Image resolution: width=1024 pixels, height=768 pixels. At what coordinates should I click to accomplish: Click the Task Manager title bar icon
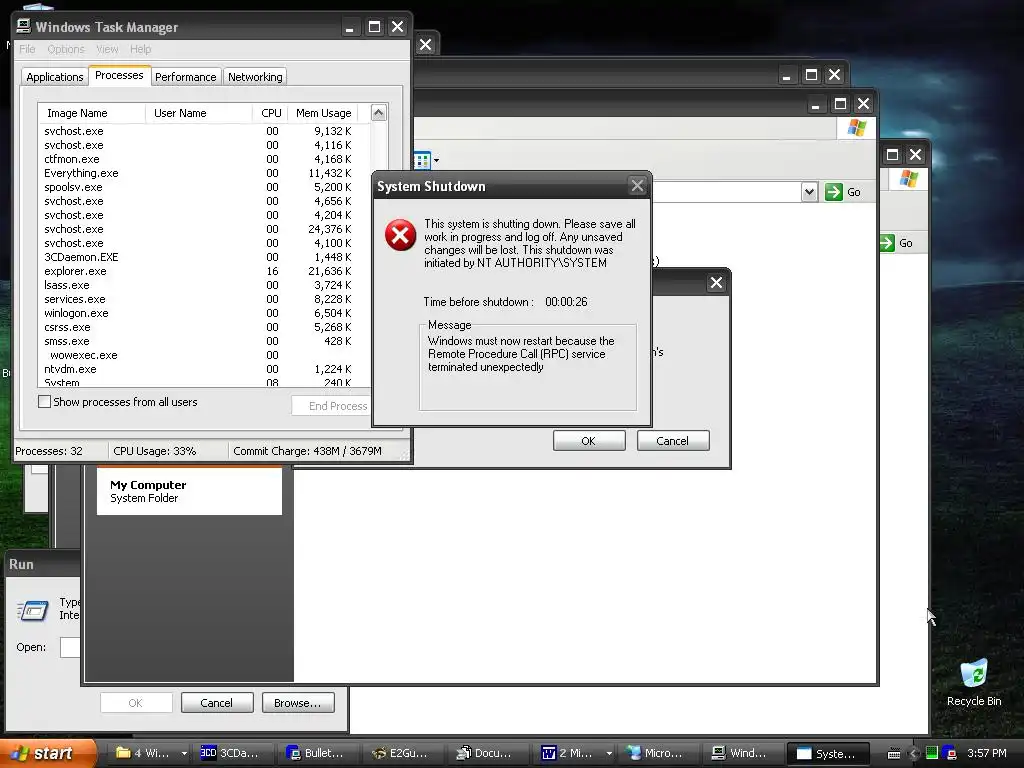[24, 26]
